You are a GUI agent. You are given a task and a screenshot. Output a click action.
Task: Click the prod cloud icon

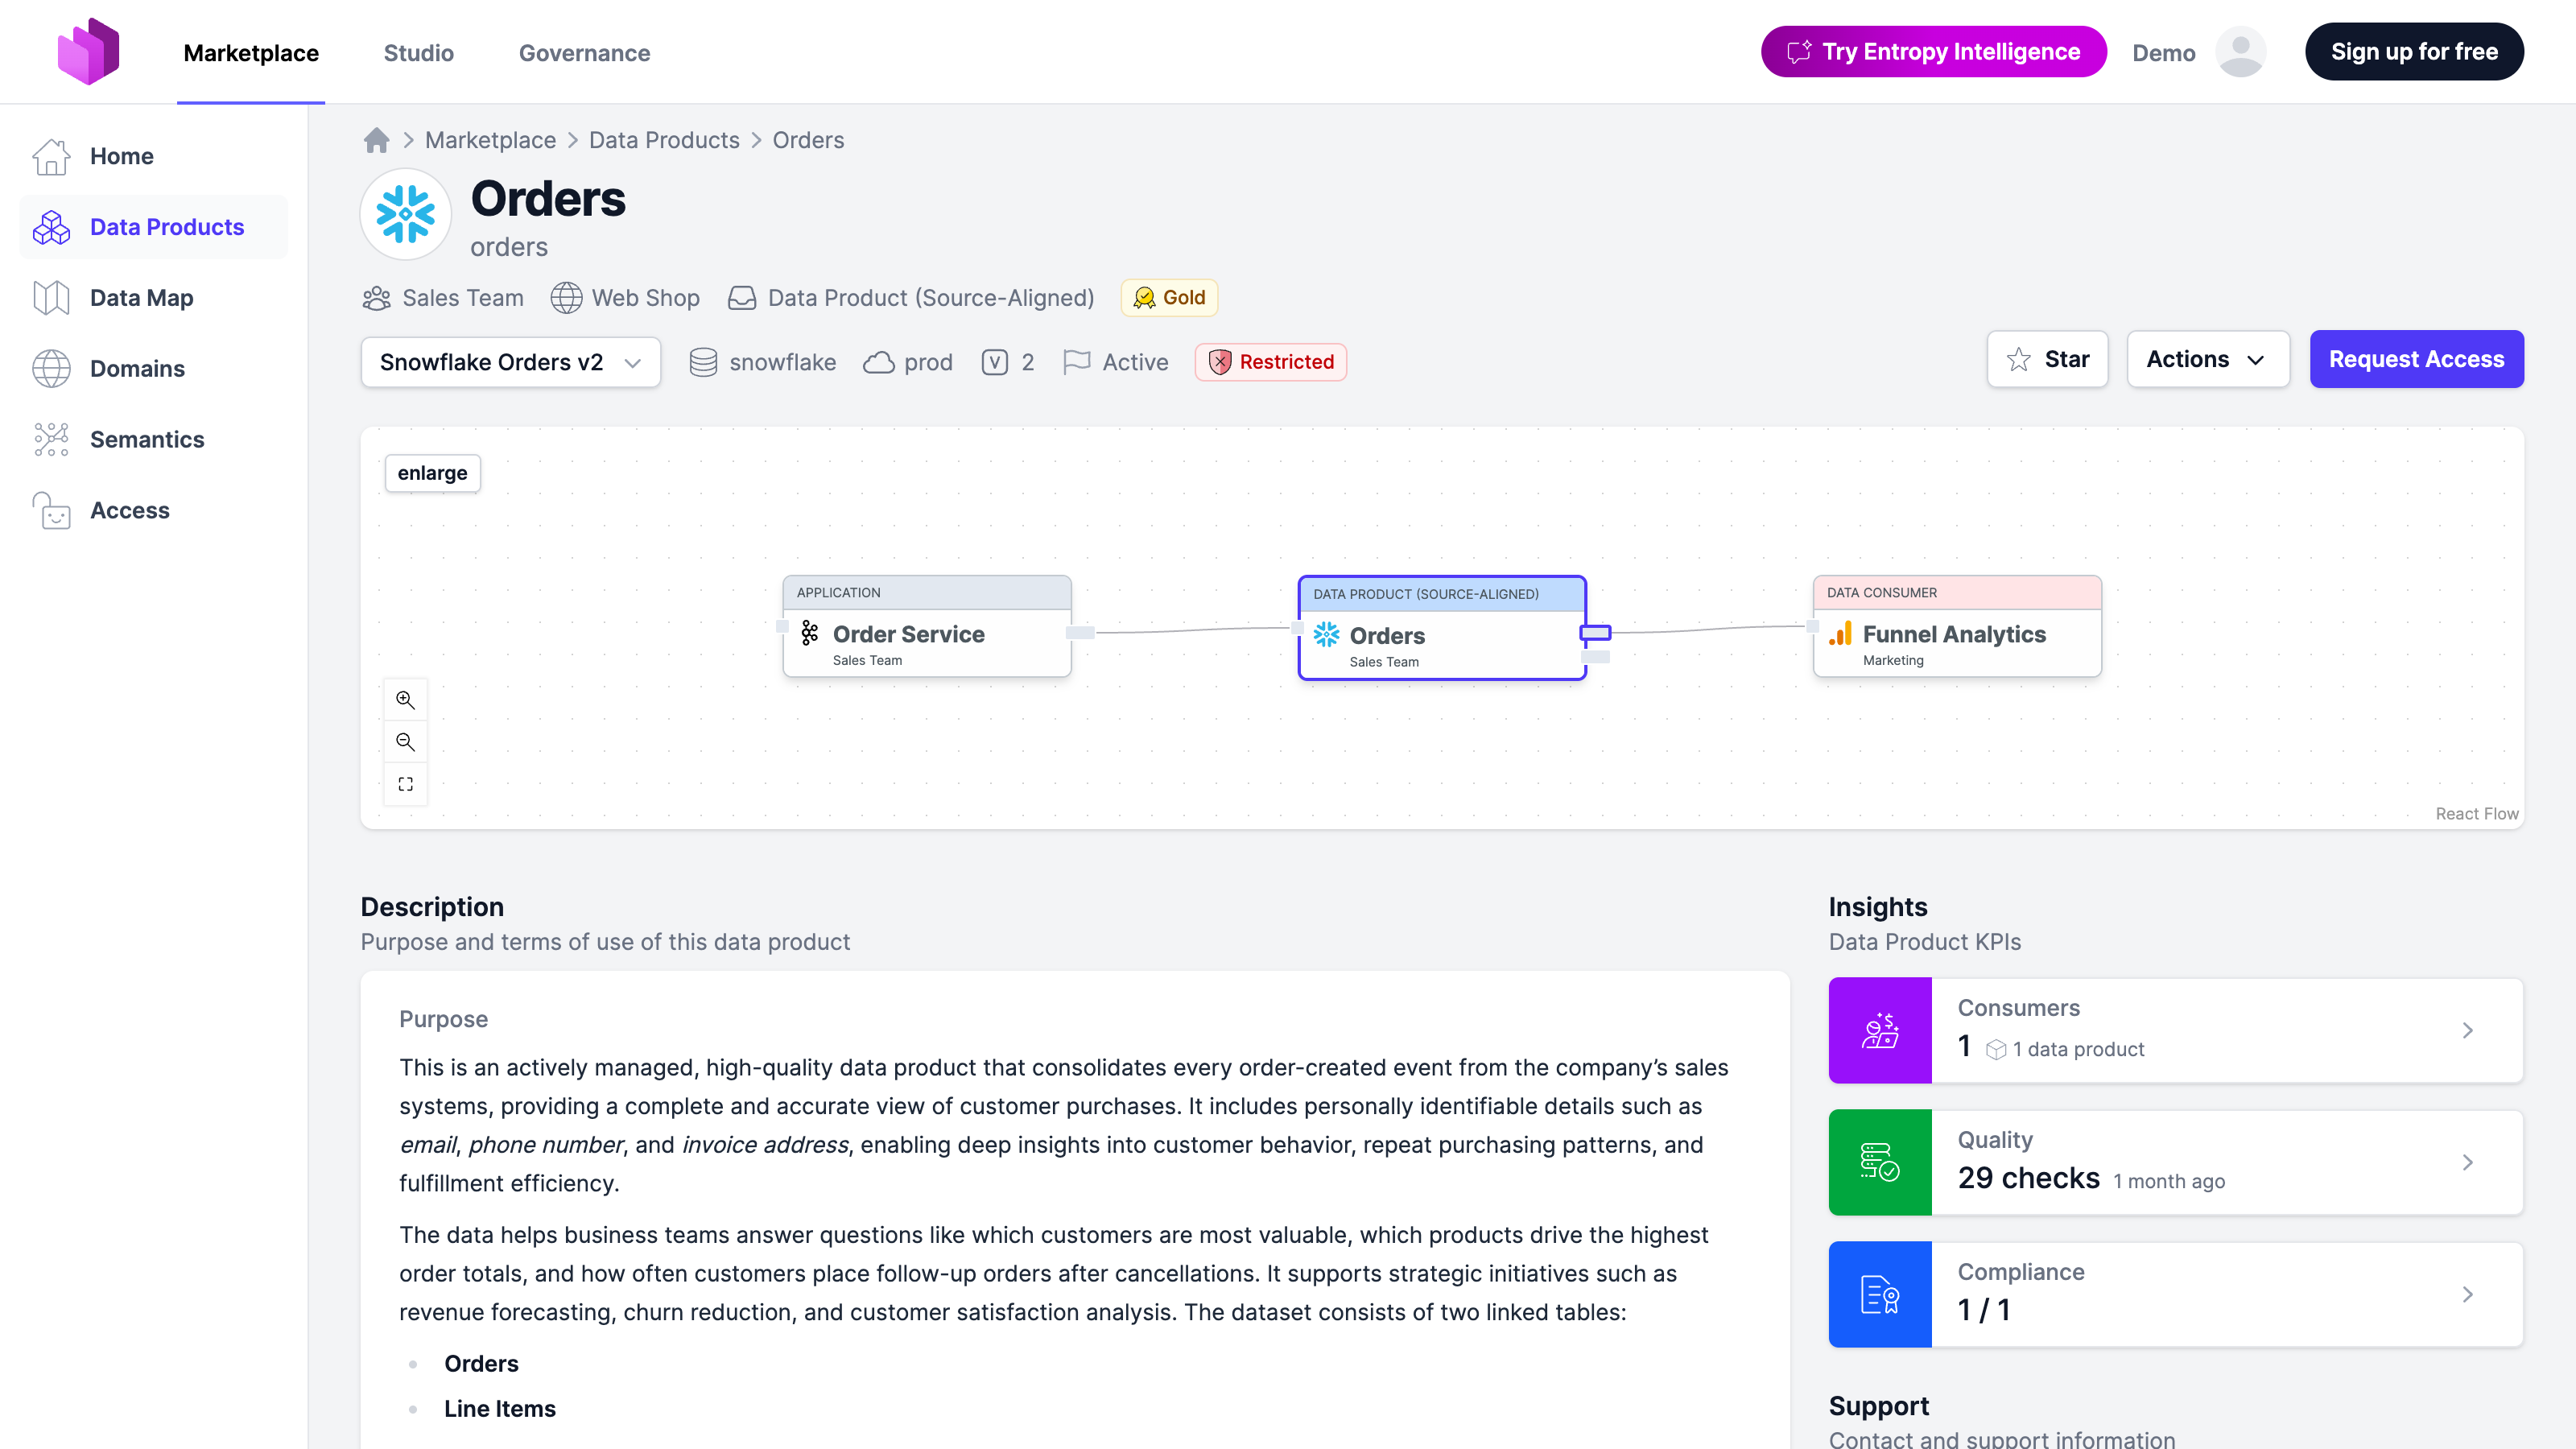click(878, 362)
